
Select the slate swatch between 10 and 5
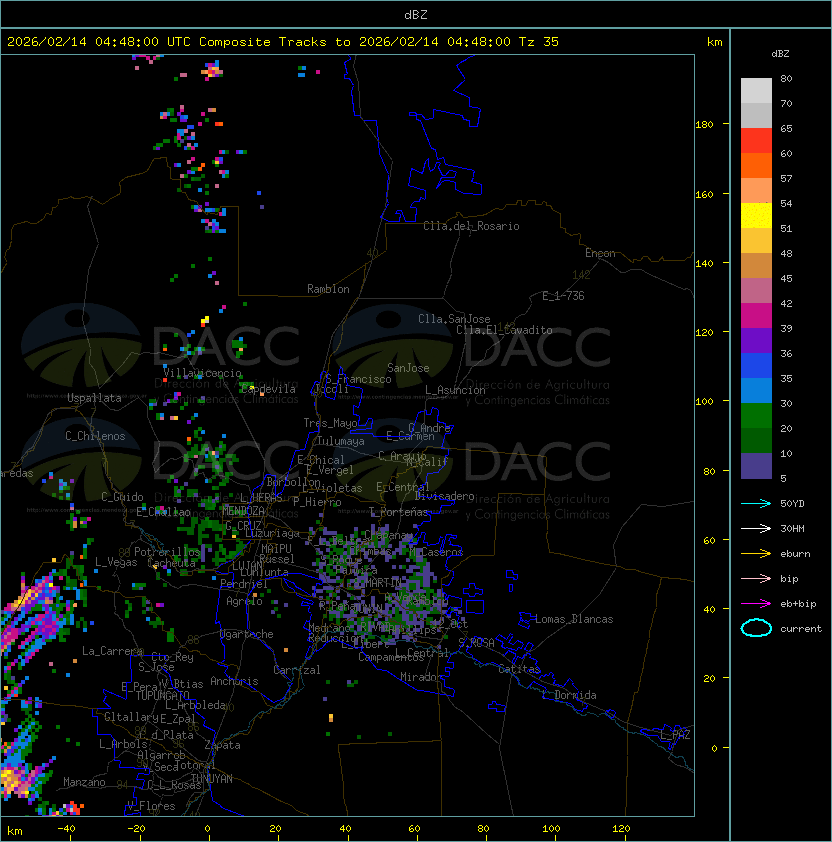(x=756, y=466)
